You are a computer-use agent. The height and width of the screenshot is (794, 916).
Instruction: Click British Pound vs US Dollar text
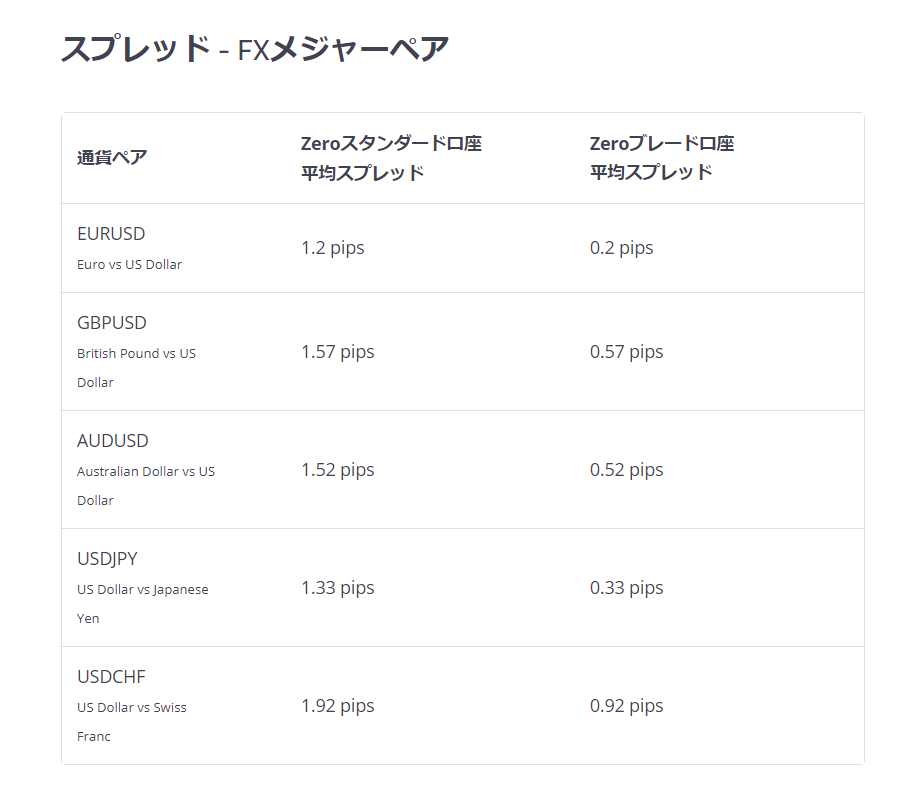(x=136, y=368)
